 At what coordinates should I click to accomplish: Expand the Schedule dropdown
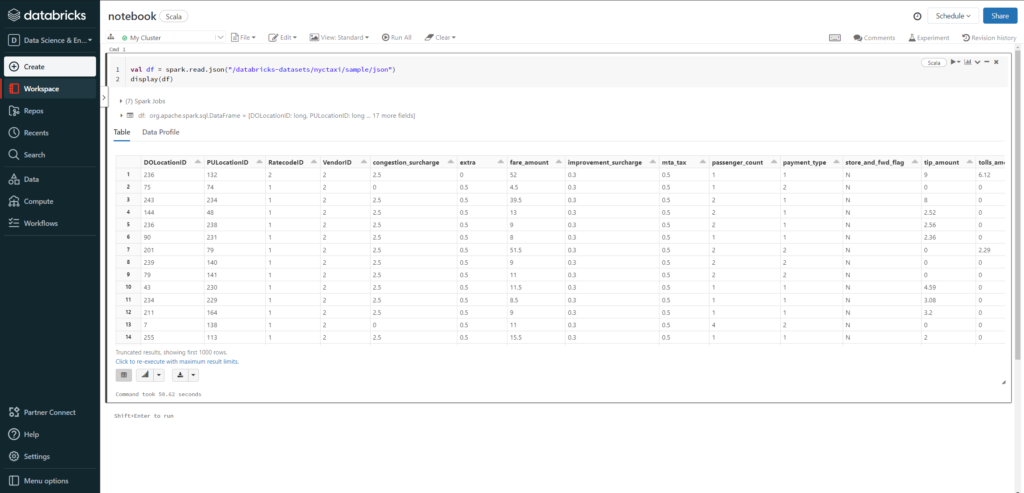coord(953,16)
